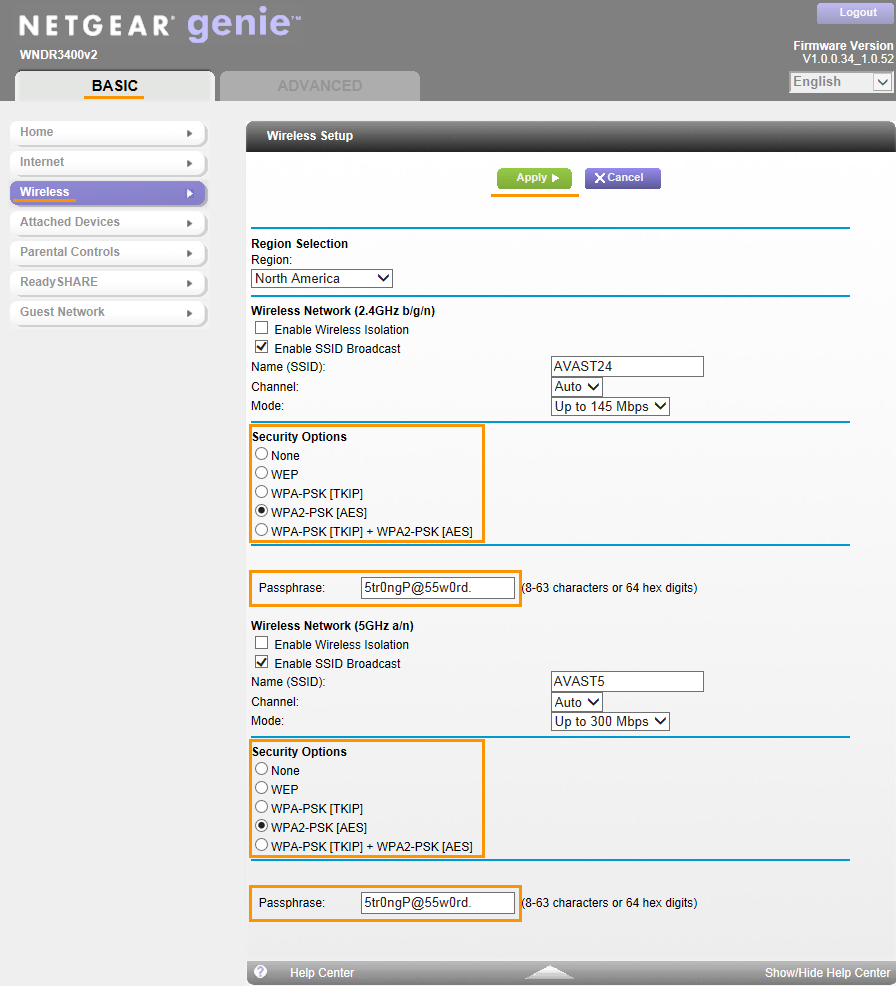Open the Region dropdown showing North America
Screen dimensions: 896x986
322,279
